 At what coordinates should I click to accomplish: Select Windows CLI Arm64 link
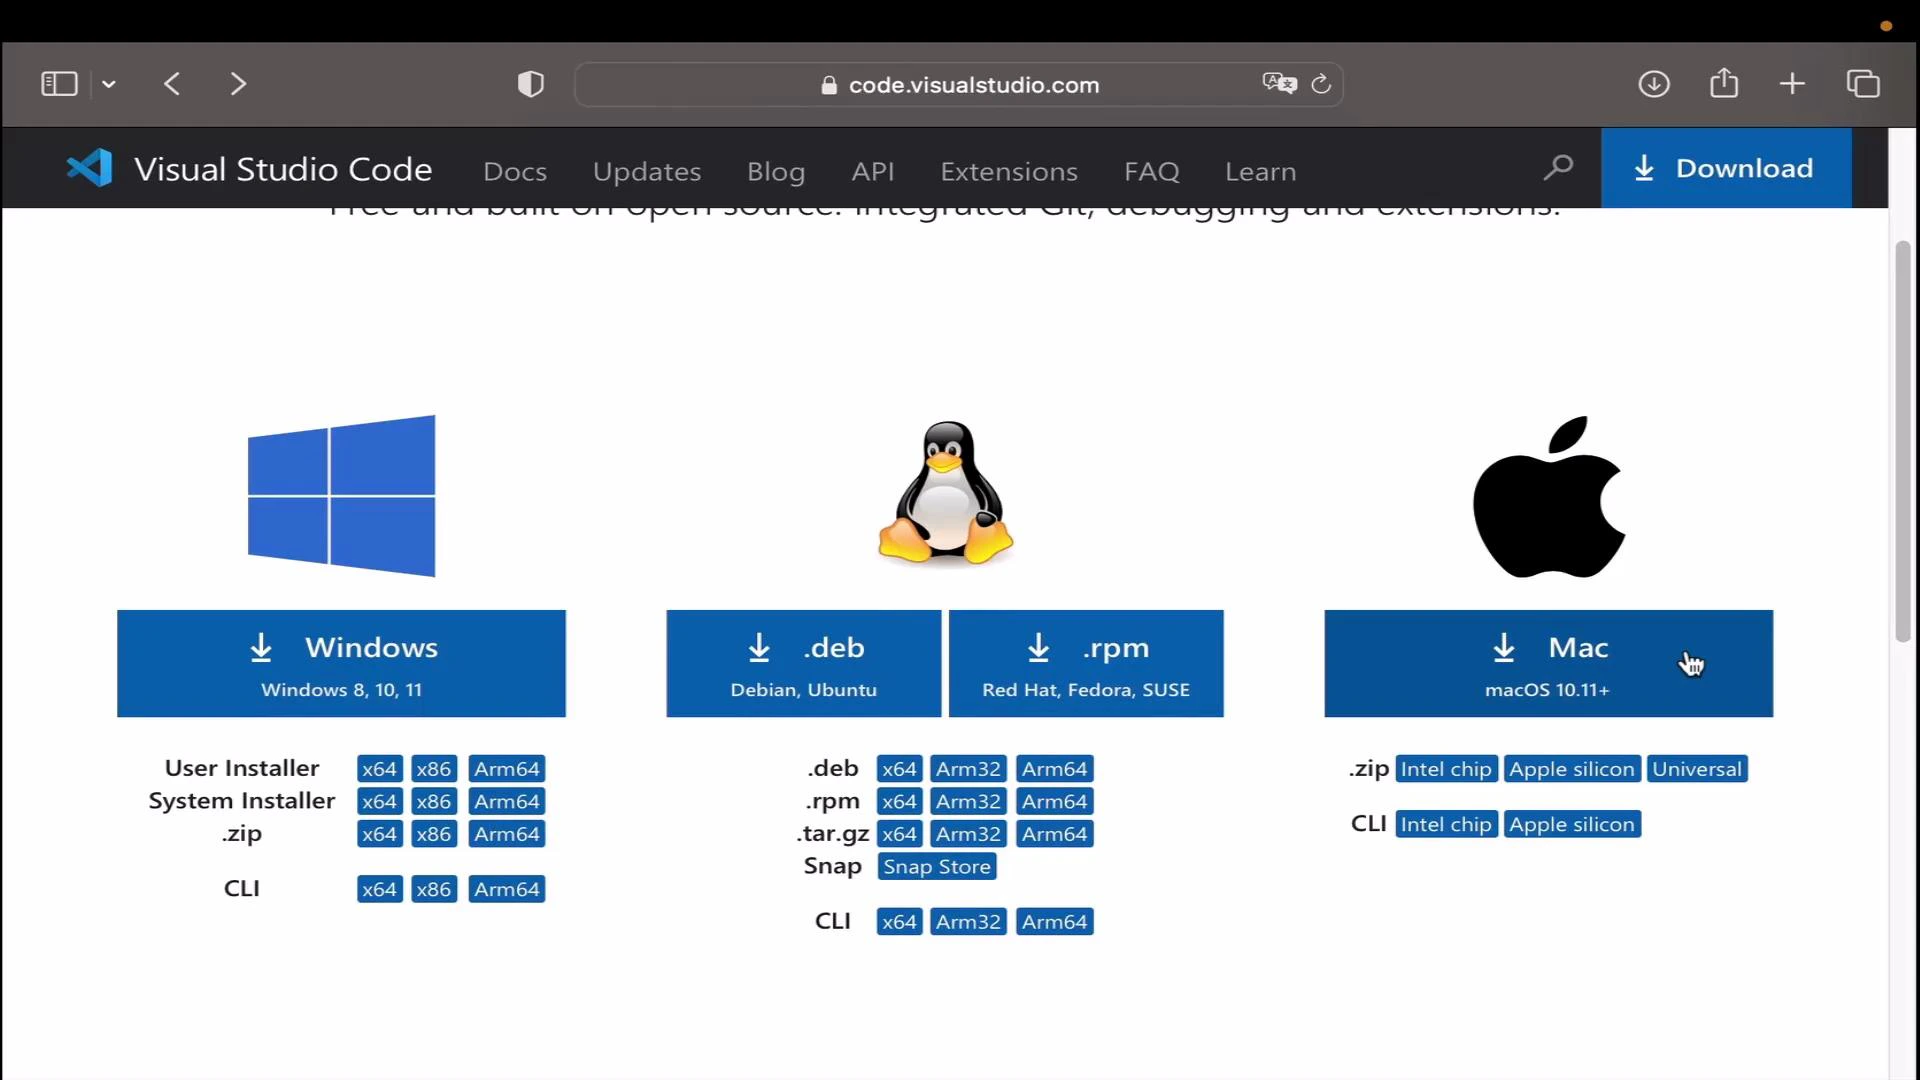click(x=507, y=889)
